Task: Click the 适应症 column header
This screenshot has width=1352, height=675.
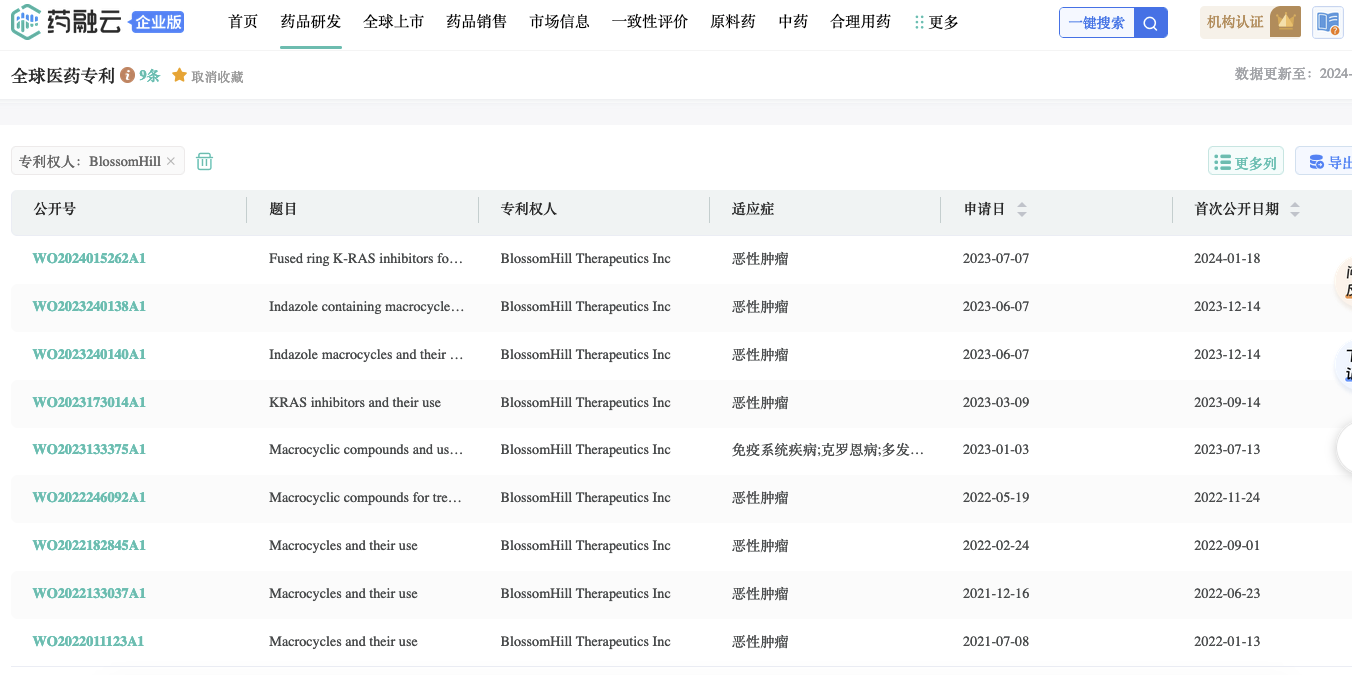Action: point(753,209)
